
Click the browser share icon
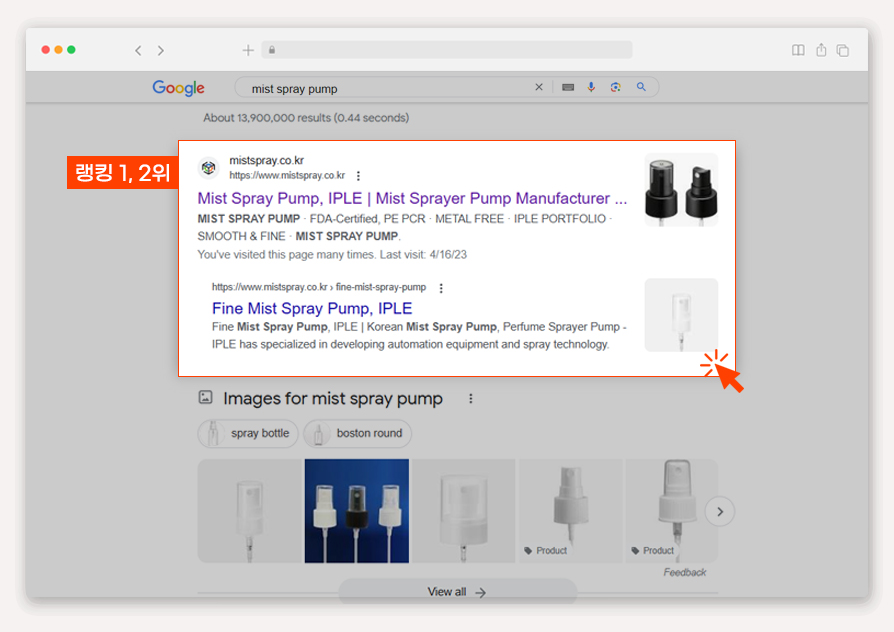click(821, 50)
